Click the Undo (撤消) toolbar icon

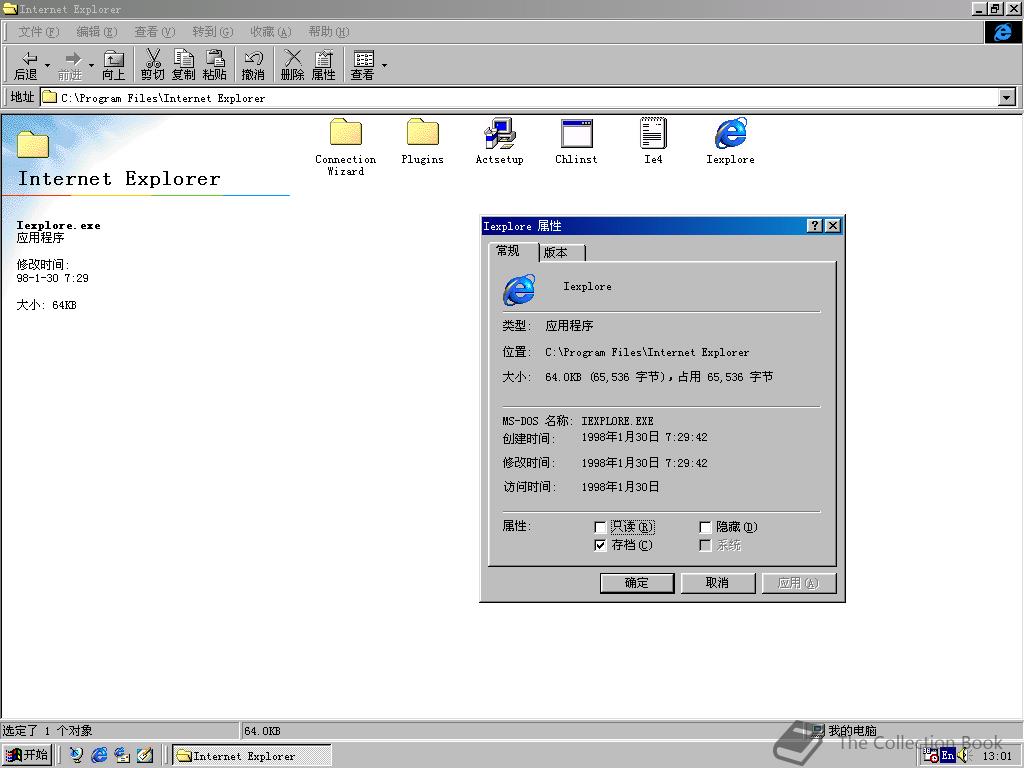point(253,65)
